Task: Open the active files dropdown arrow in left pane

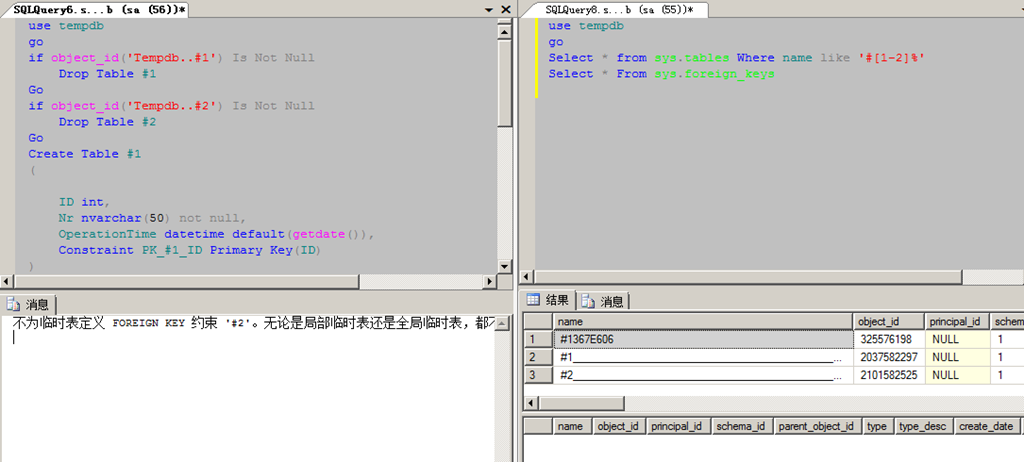Action: pyautogui.click(x=489, y=9)
